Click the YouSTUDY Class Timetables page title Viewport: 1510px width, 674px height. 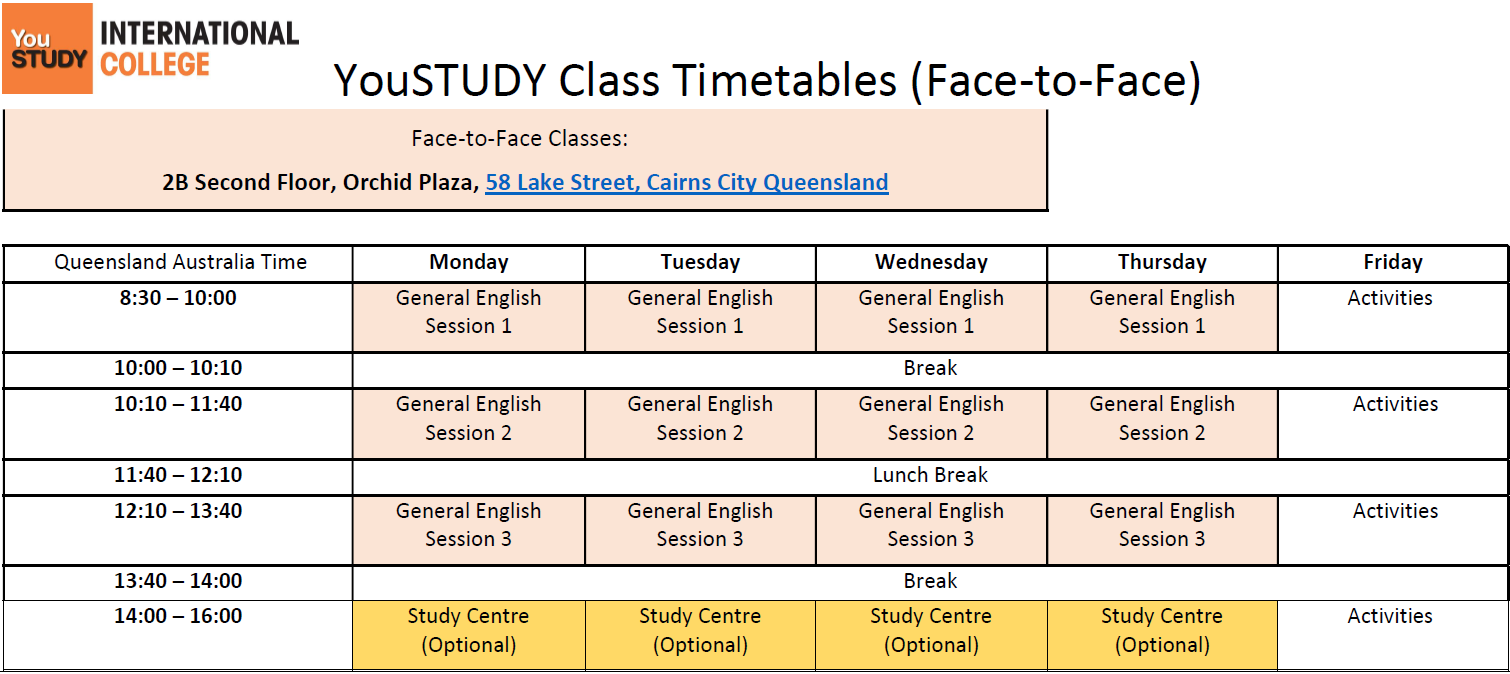coord(766,80)
